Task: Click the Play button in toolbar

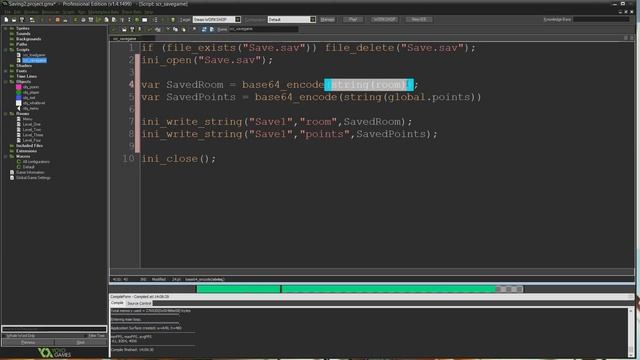Action: 353,20
